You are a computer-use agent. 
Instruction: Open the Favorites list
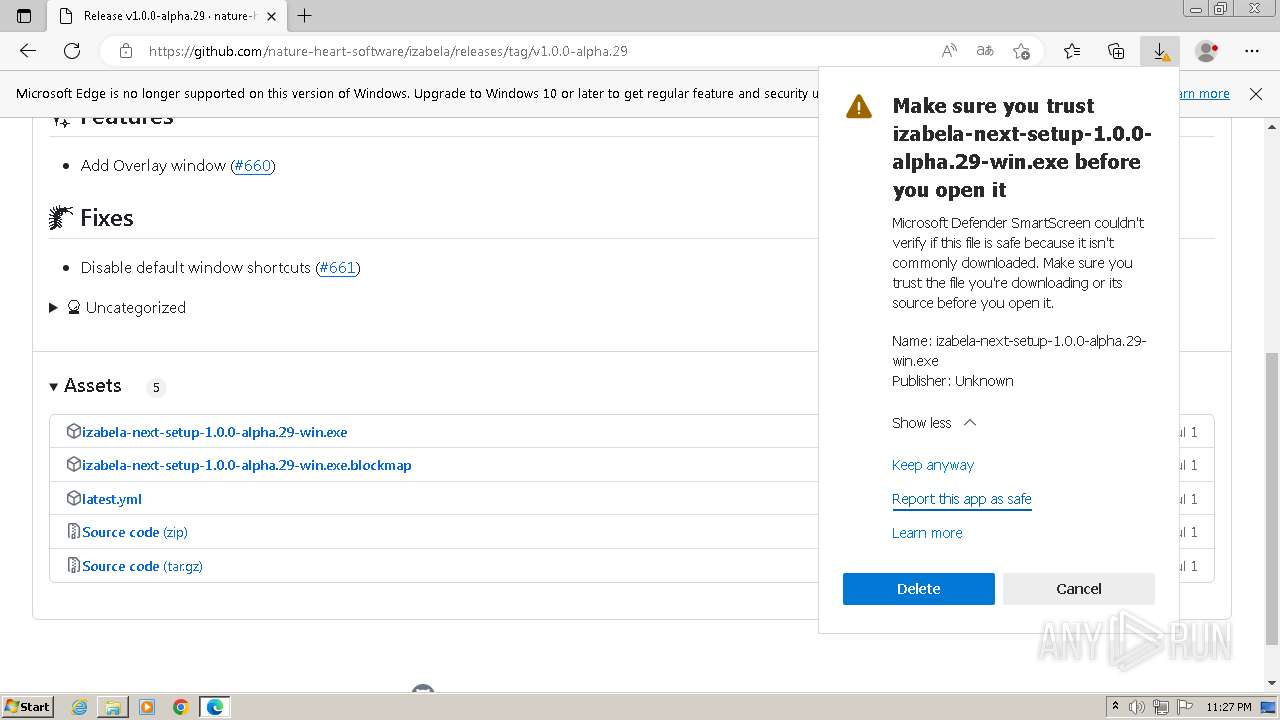(x=1072, y=51)
